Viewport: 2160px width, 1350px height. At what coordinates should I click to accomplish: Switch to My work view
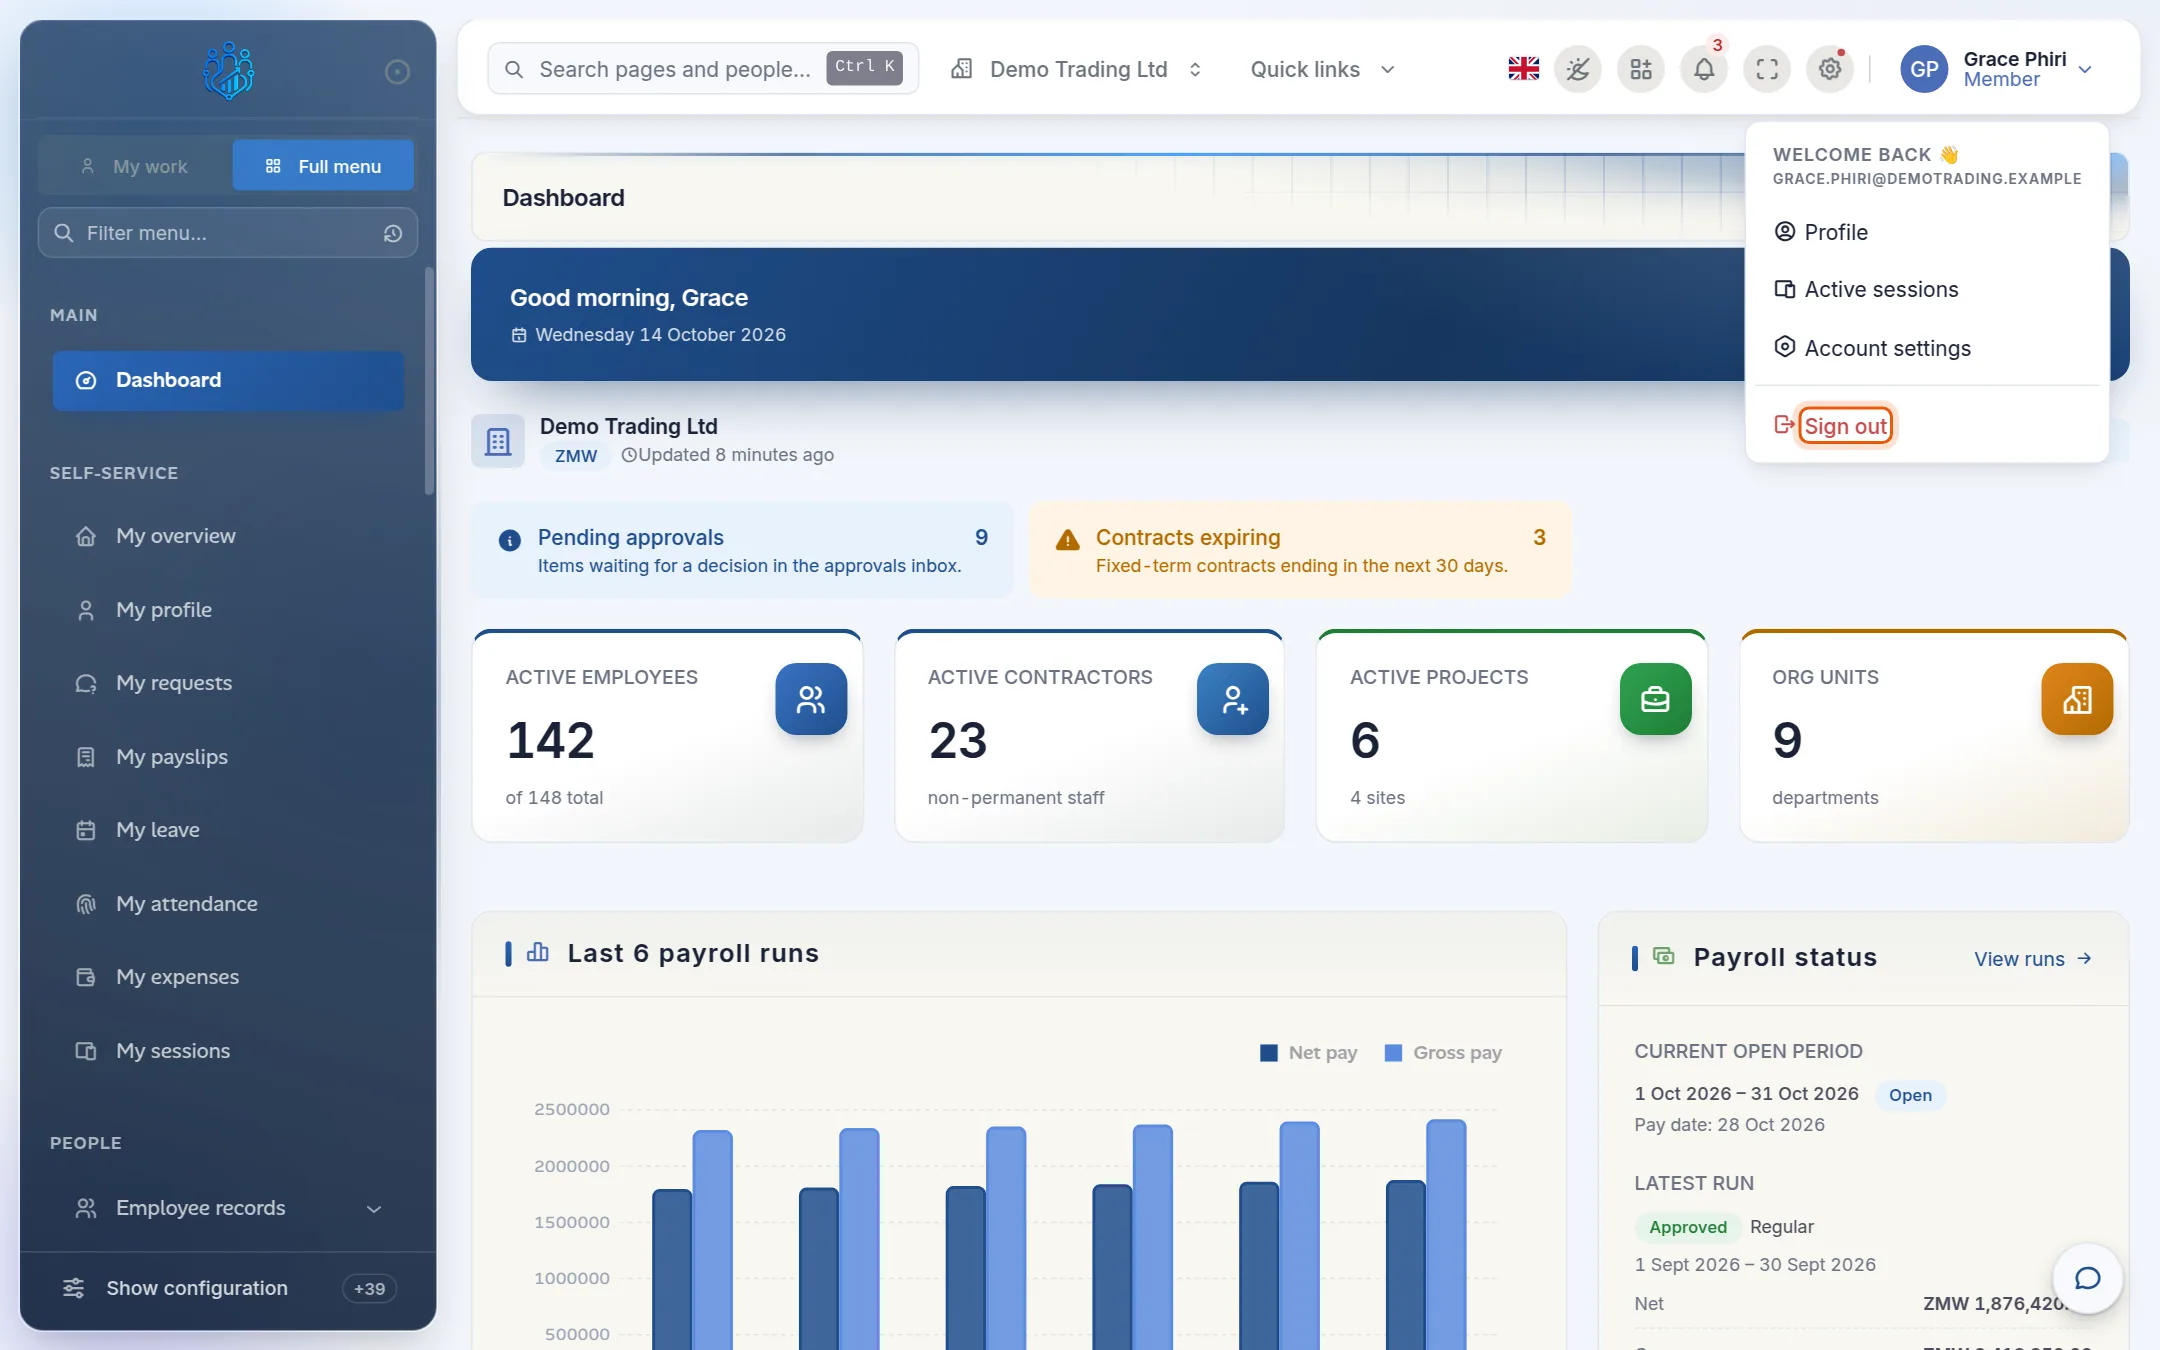tap(135, 166)
